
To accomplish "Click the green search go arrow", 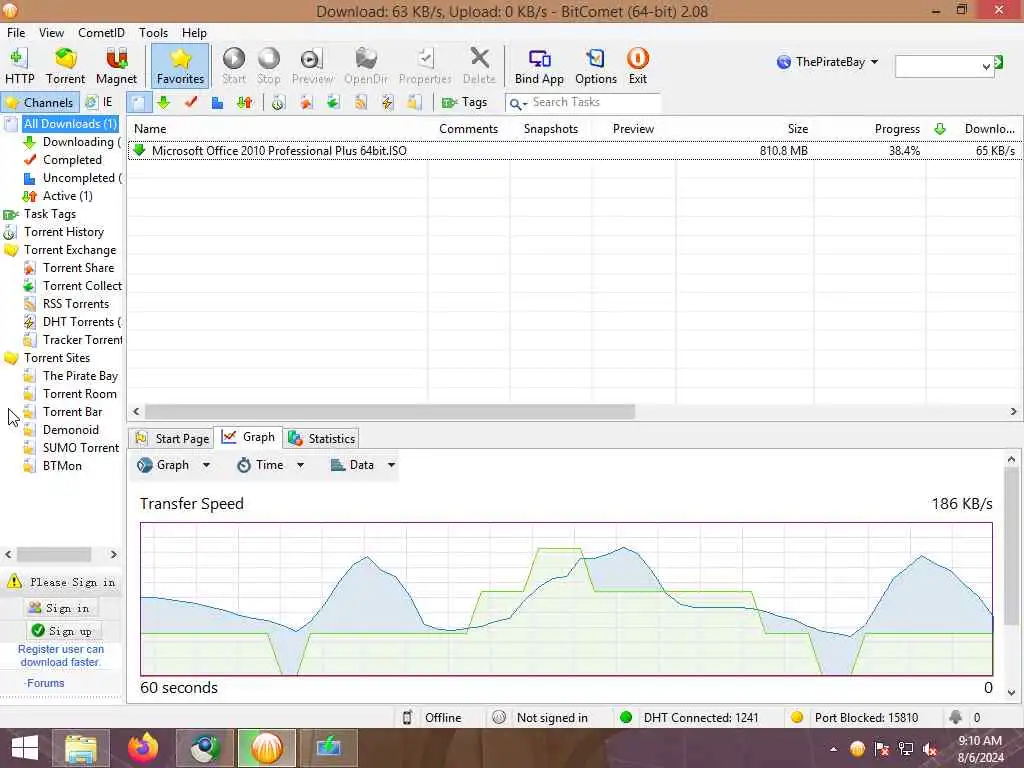I will click(999, 62).
